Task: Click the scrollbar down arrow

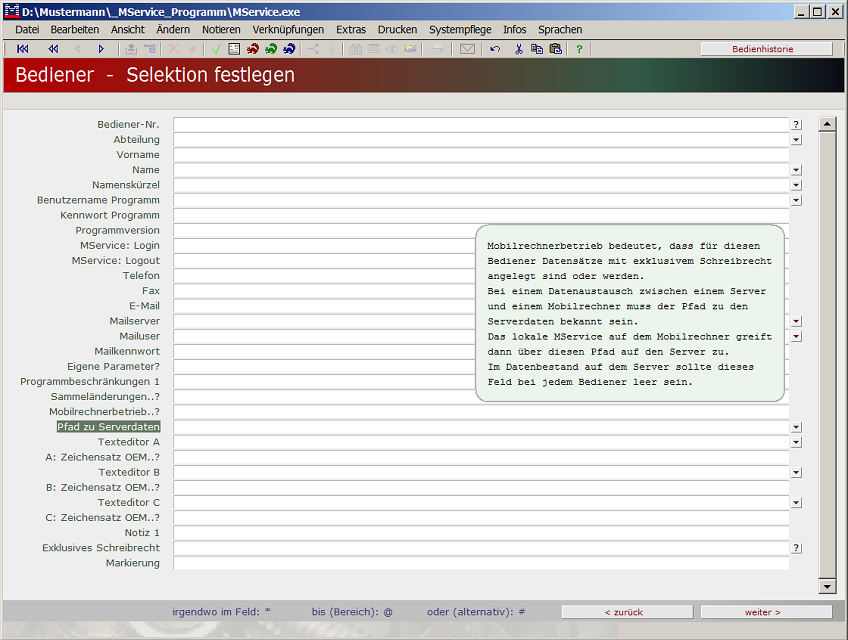Action: point(827,586)
